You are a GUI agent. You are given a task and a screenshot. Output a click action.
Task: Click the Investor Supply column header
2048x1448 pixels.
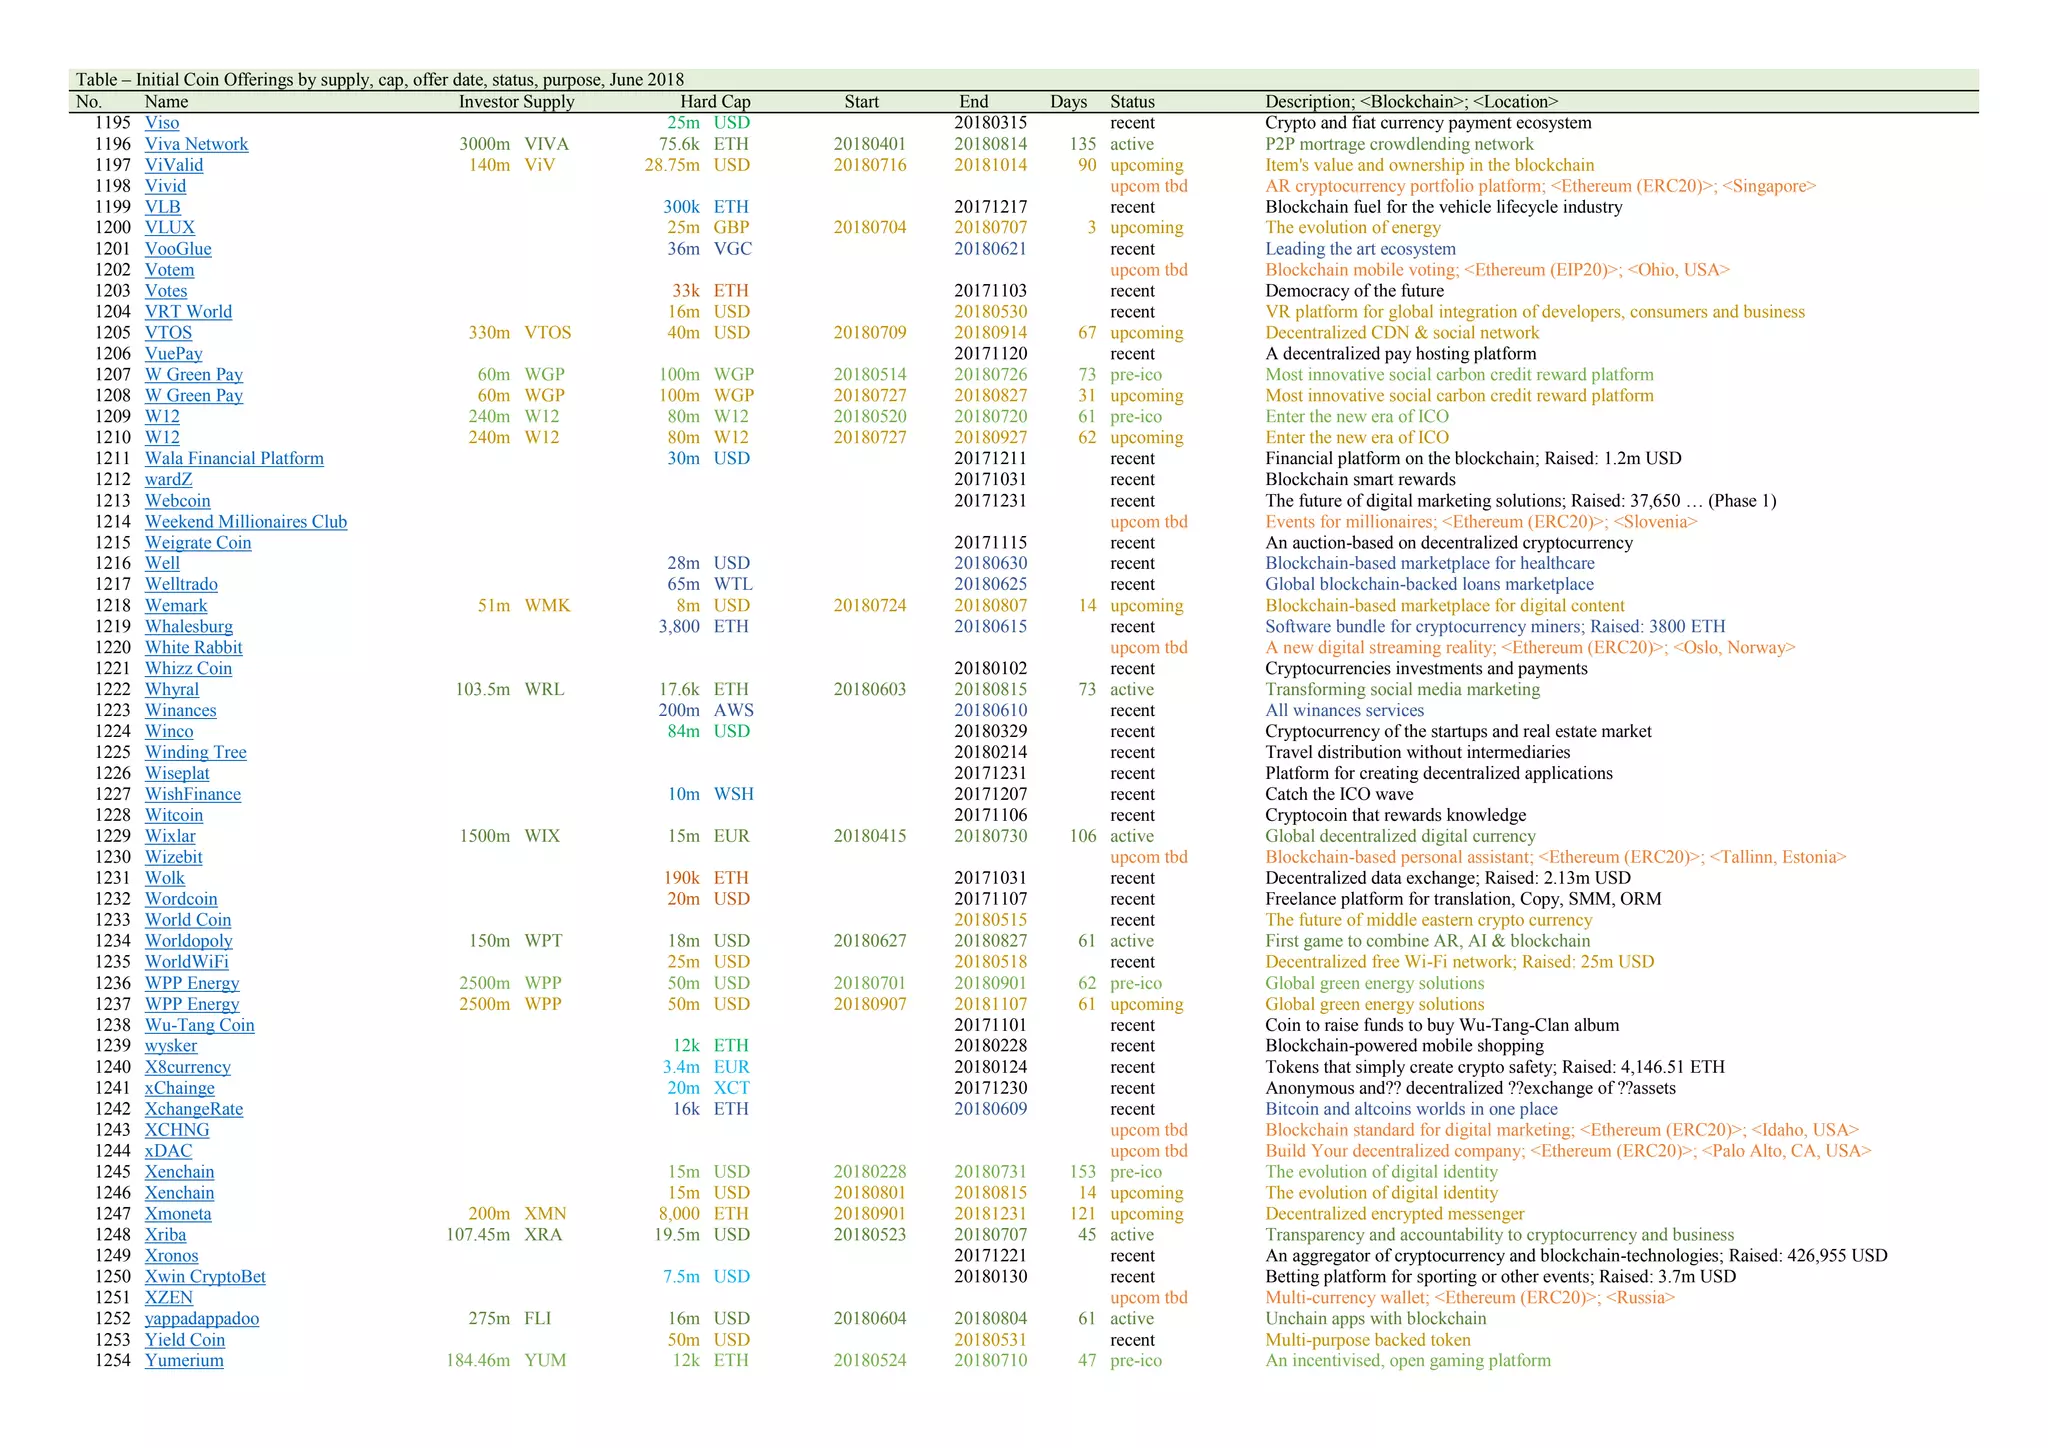point(516,102)
